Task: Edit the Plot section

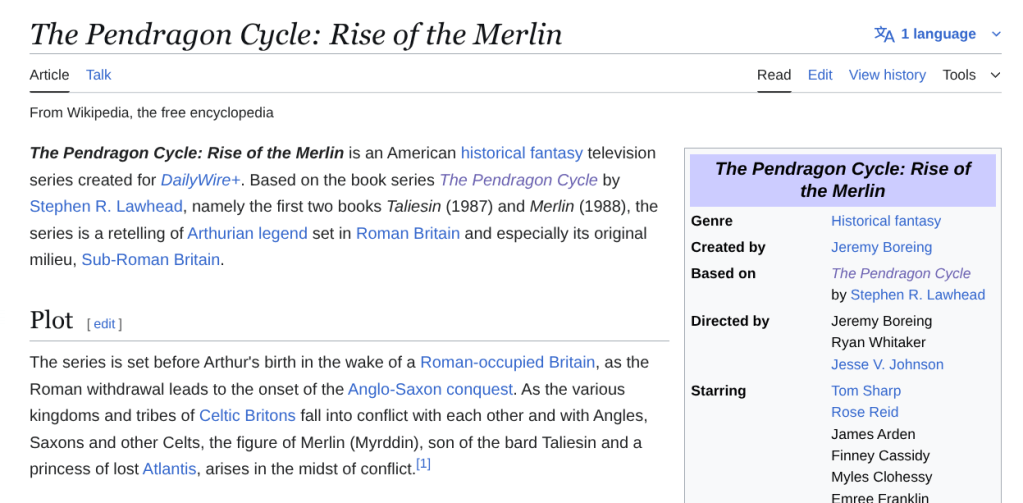Action: tap(104, 324)
